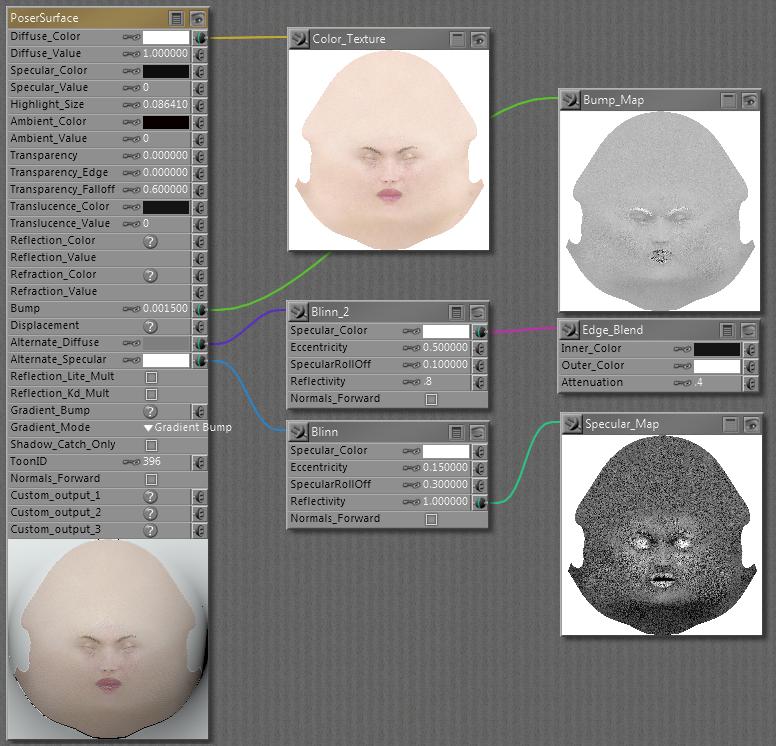Check the Shadow_Catch_Only box

click(152, 445)
